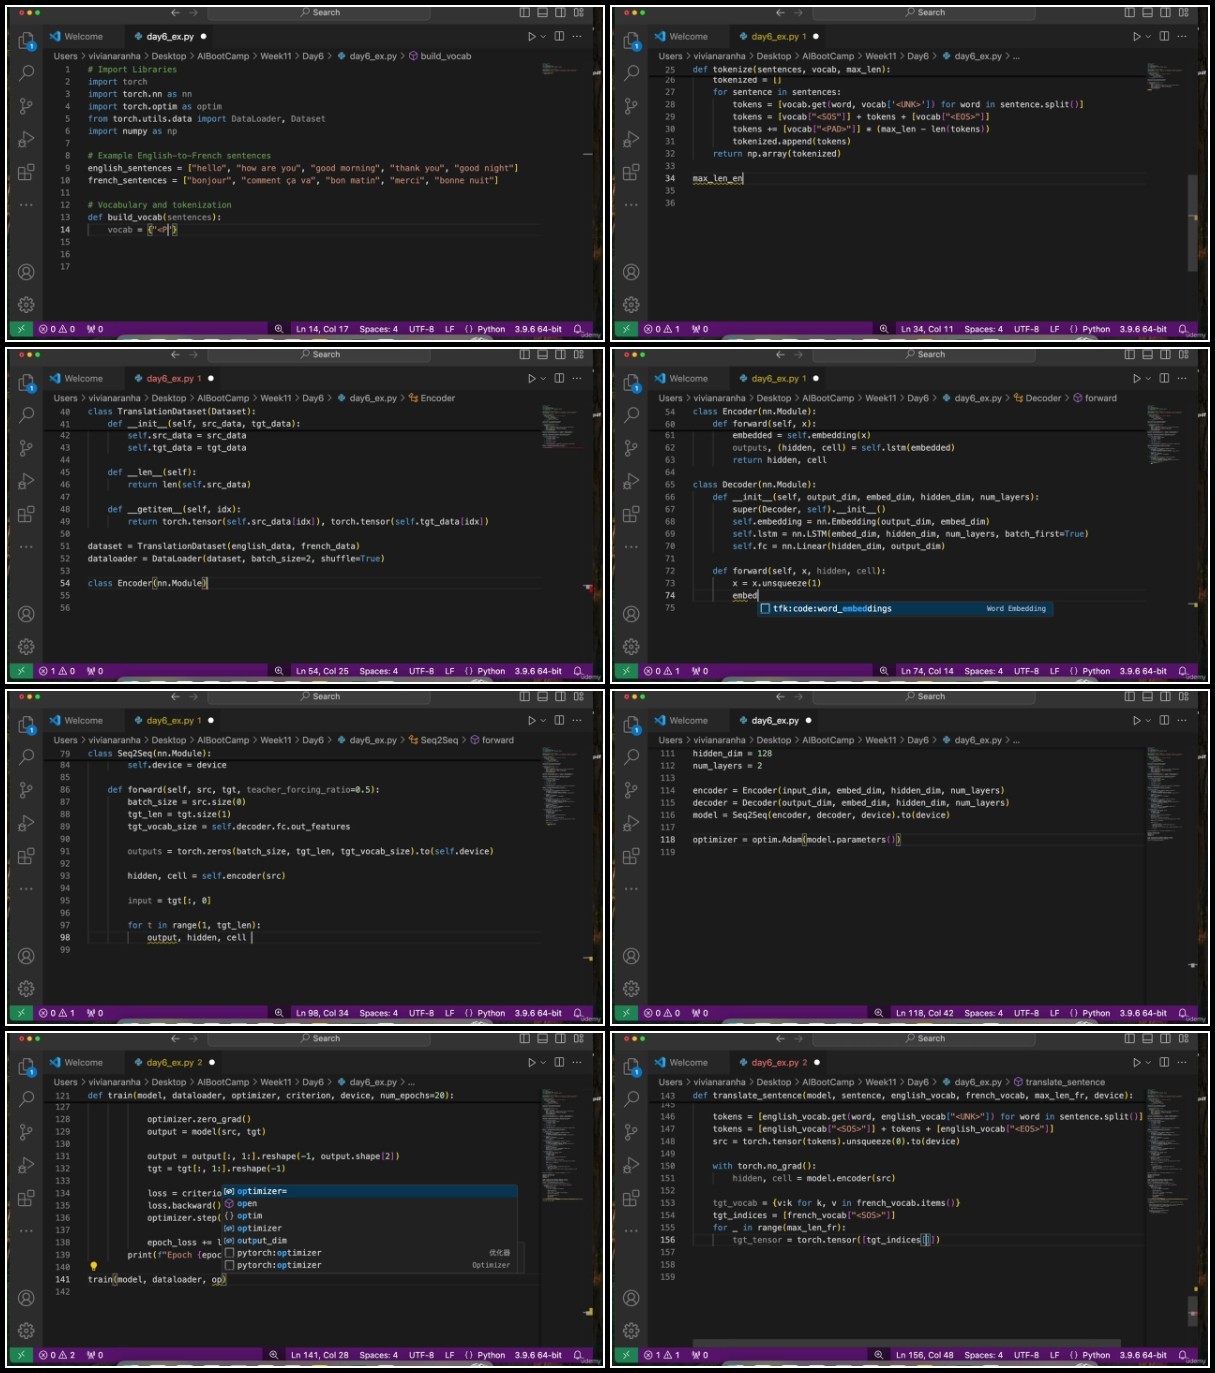This screenshot has width=1215, height=1373.
Task: Expand run dropdown chevron in build_vocab window
Action: 543,37
